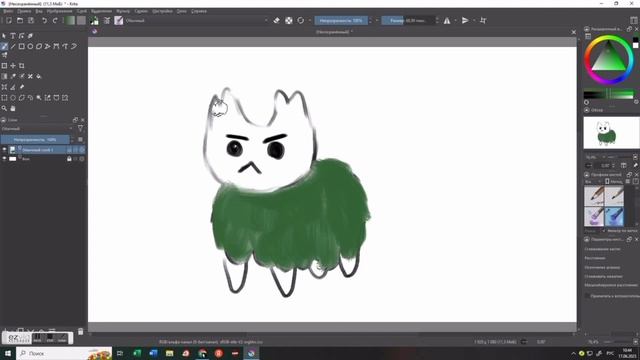Open the brush settings editor icon
The width and height of the screenshot is (640, 360).
107,20
